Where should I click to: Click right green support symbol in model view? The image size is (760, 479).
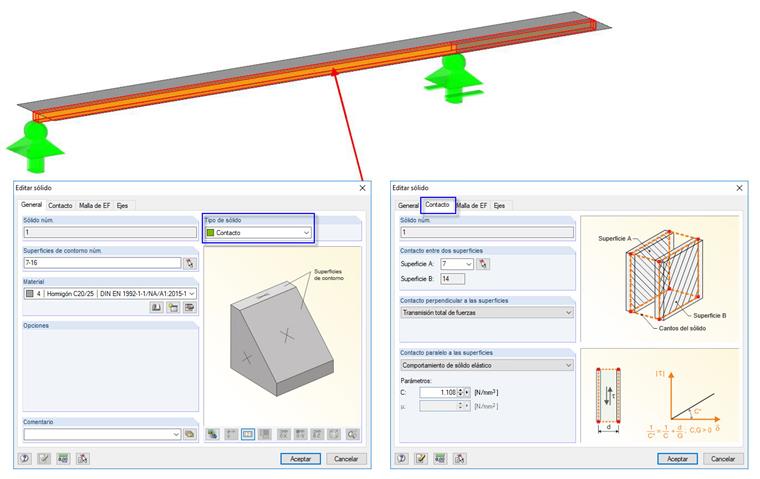[x=454, y=78]
